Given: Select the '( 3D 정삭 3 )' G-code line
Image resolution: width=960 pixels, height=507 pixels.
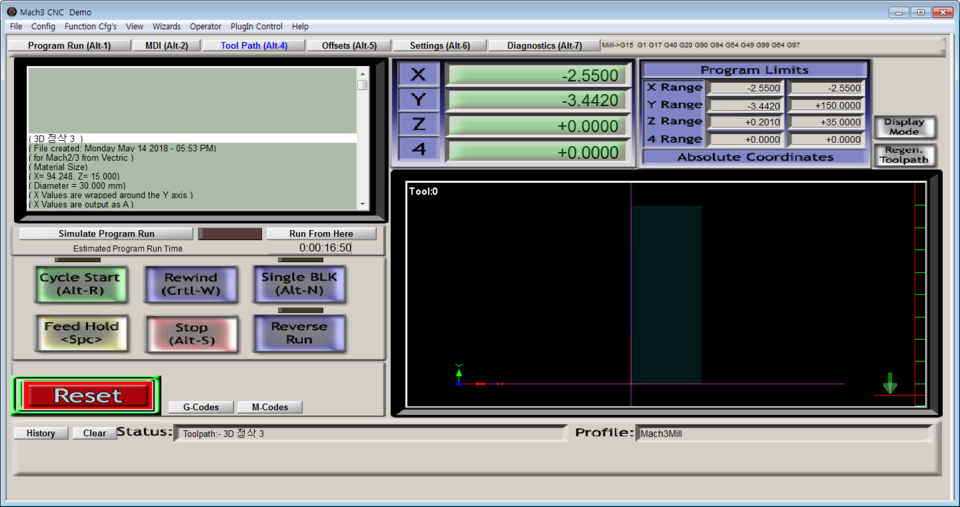Looking at the screenshot, I should click(x=192, y=138).
